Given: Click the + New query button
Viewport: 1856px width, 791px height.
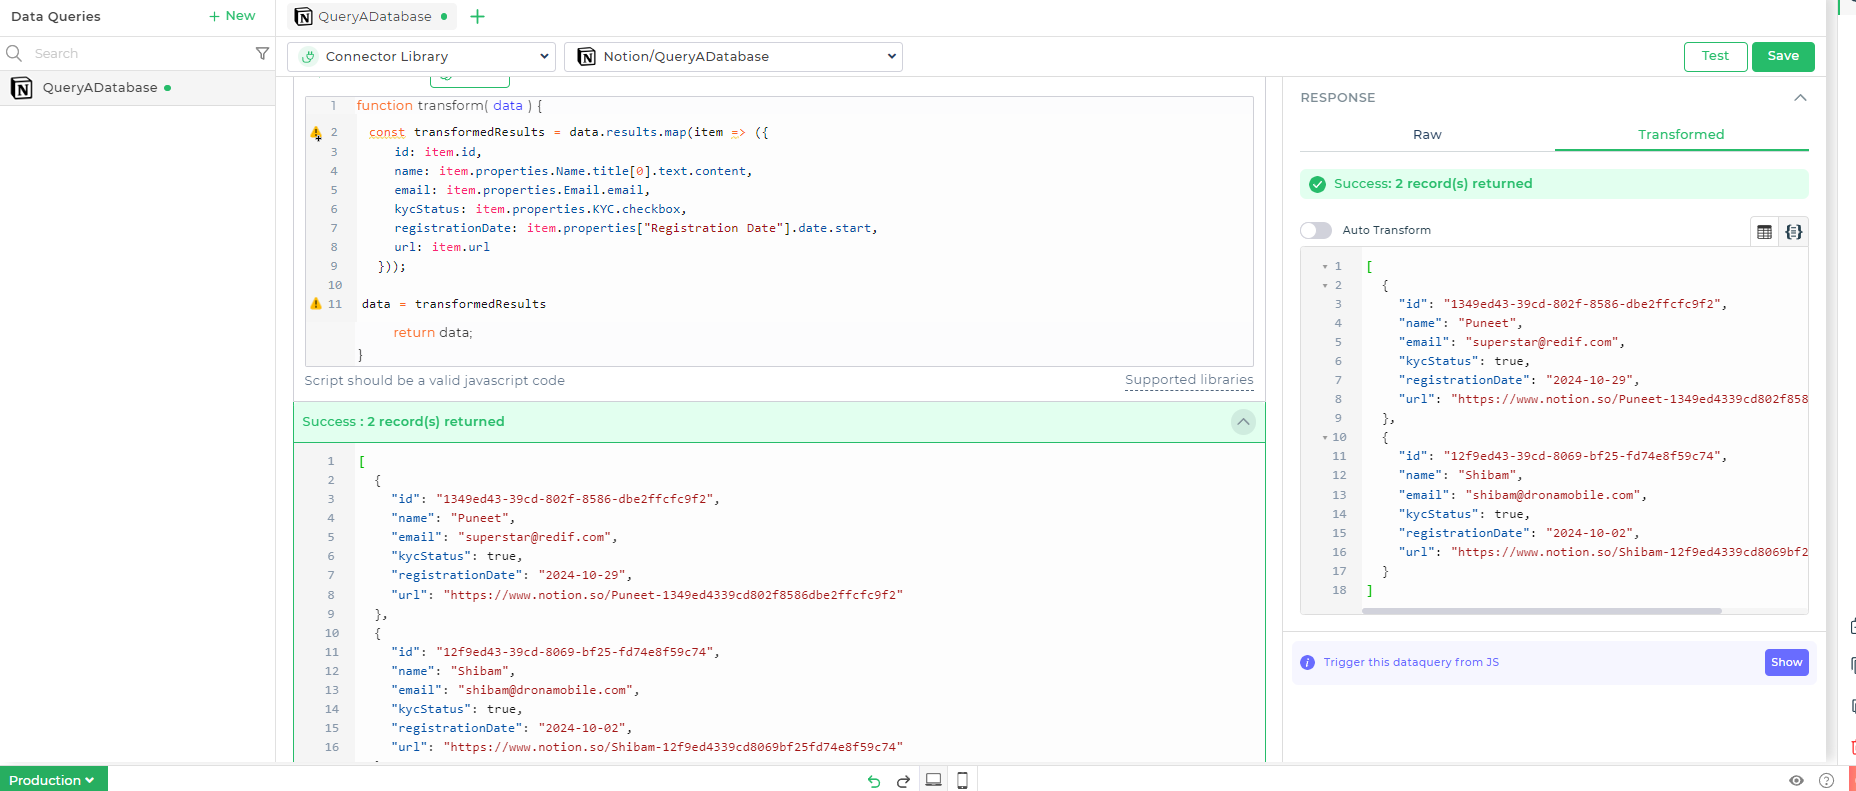Looking at the screenshot, I should pos(232,16).
